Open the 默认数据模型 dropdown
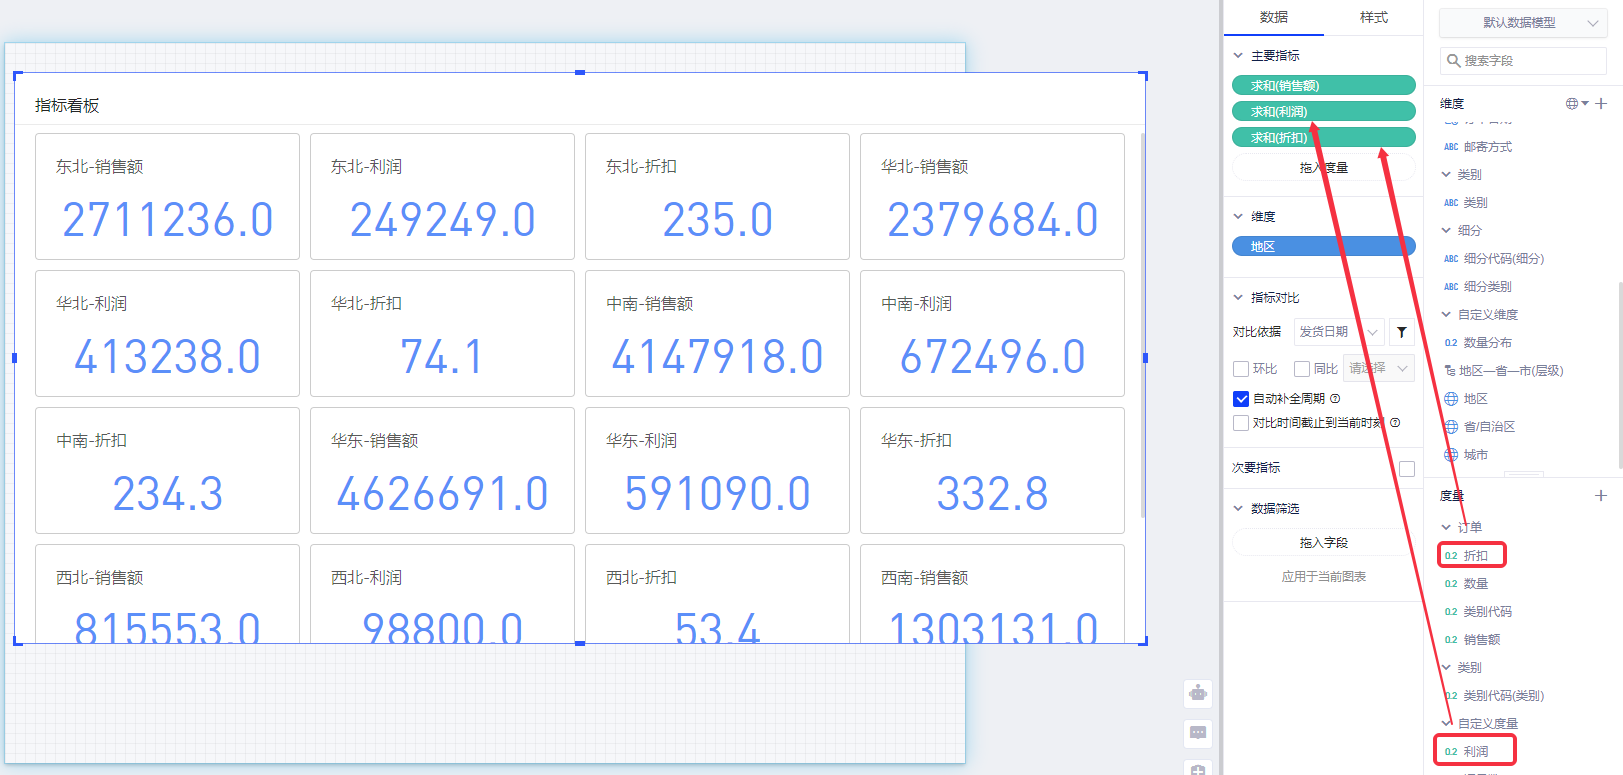This screenshot has height=775, width=1623. [1522, 23]
